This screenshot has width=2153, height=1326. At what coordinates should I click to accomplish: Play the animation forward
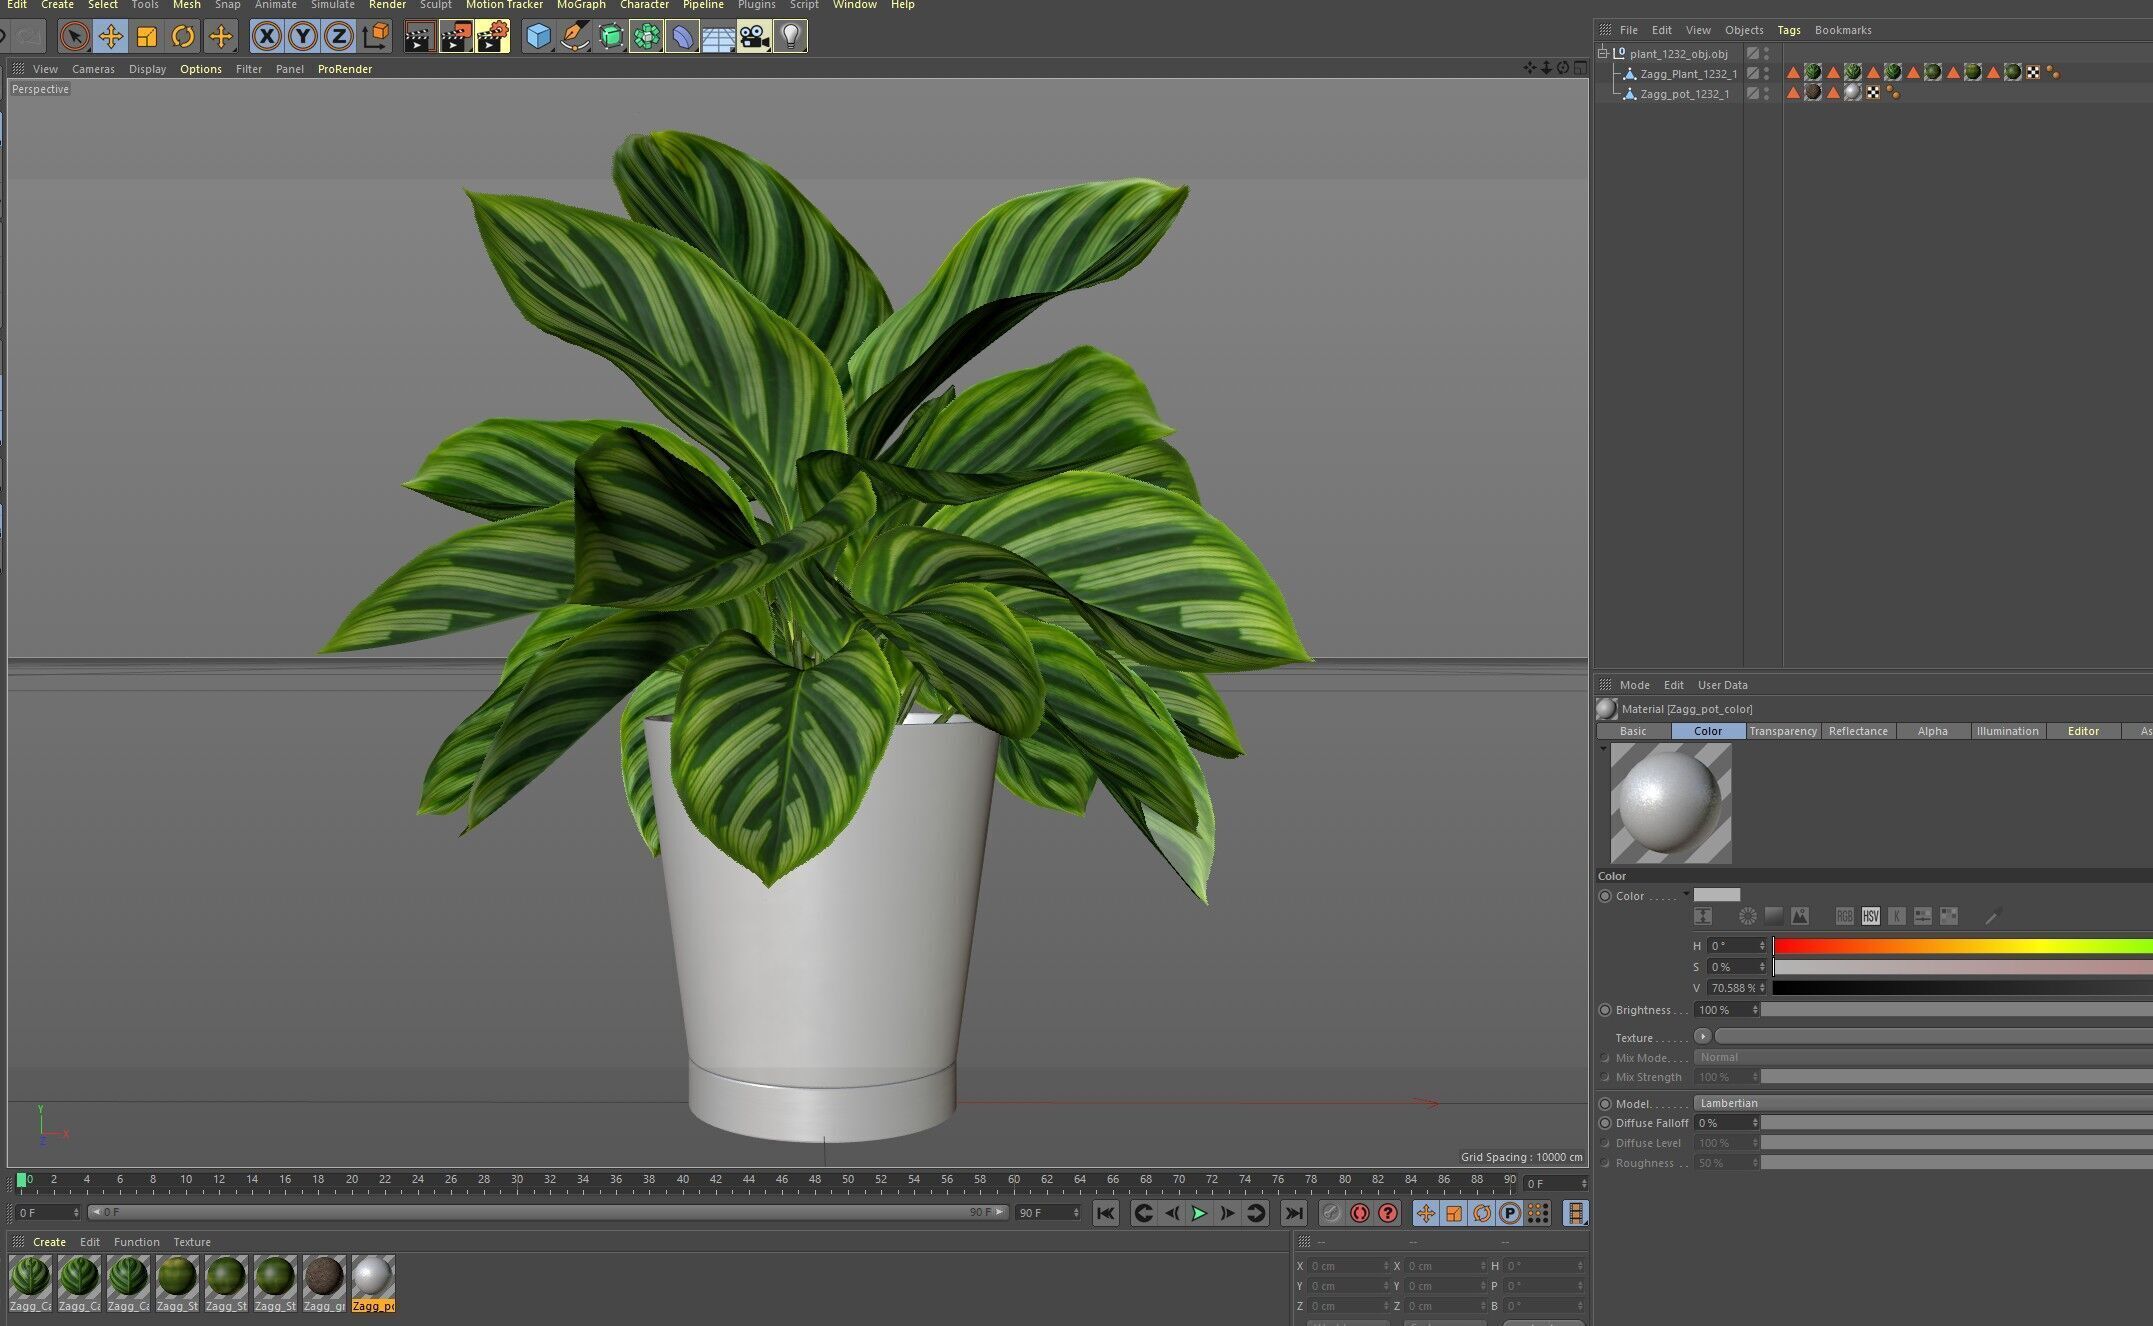tap(1199, 1213)
